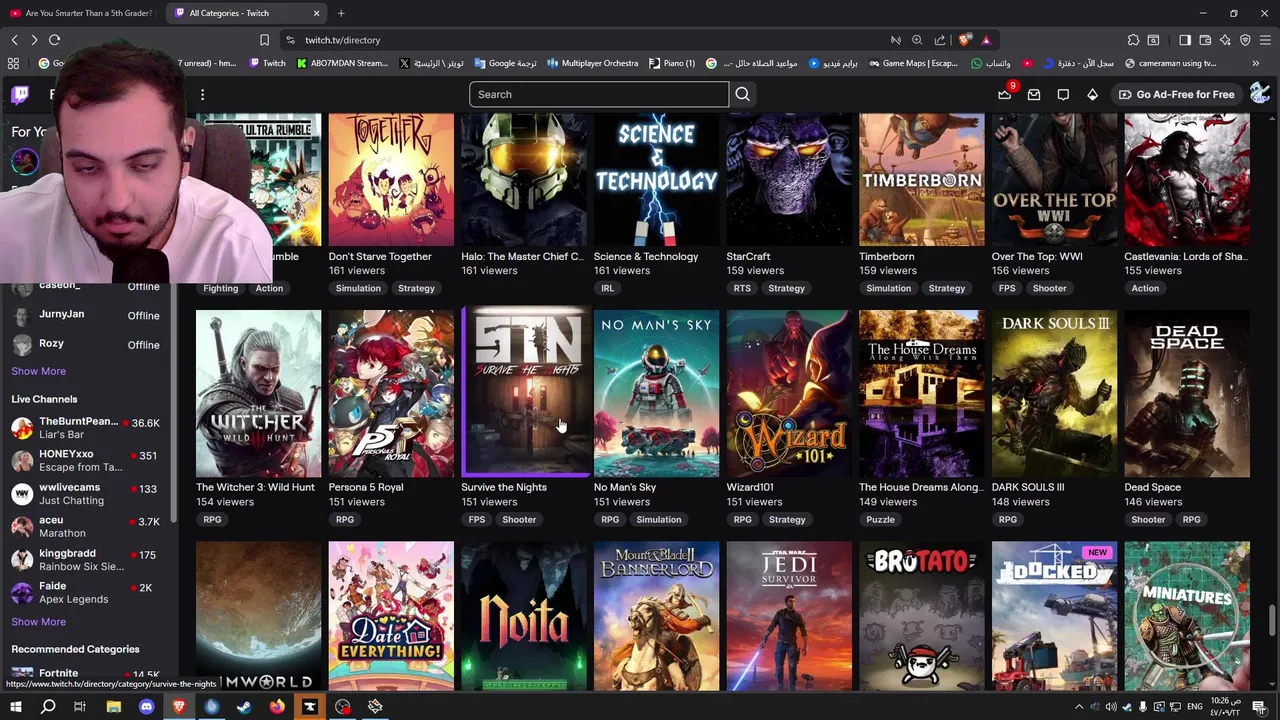Click Go Ad-Free for Free button
This screenshot has width=1280, height=720.
[x=1177, y=94]
